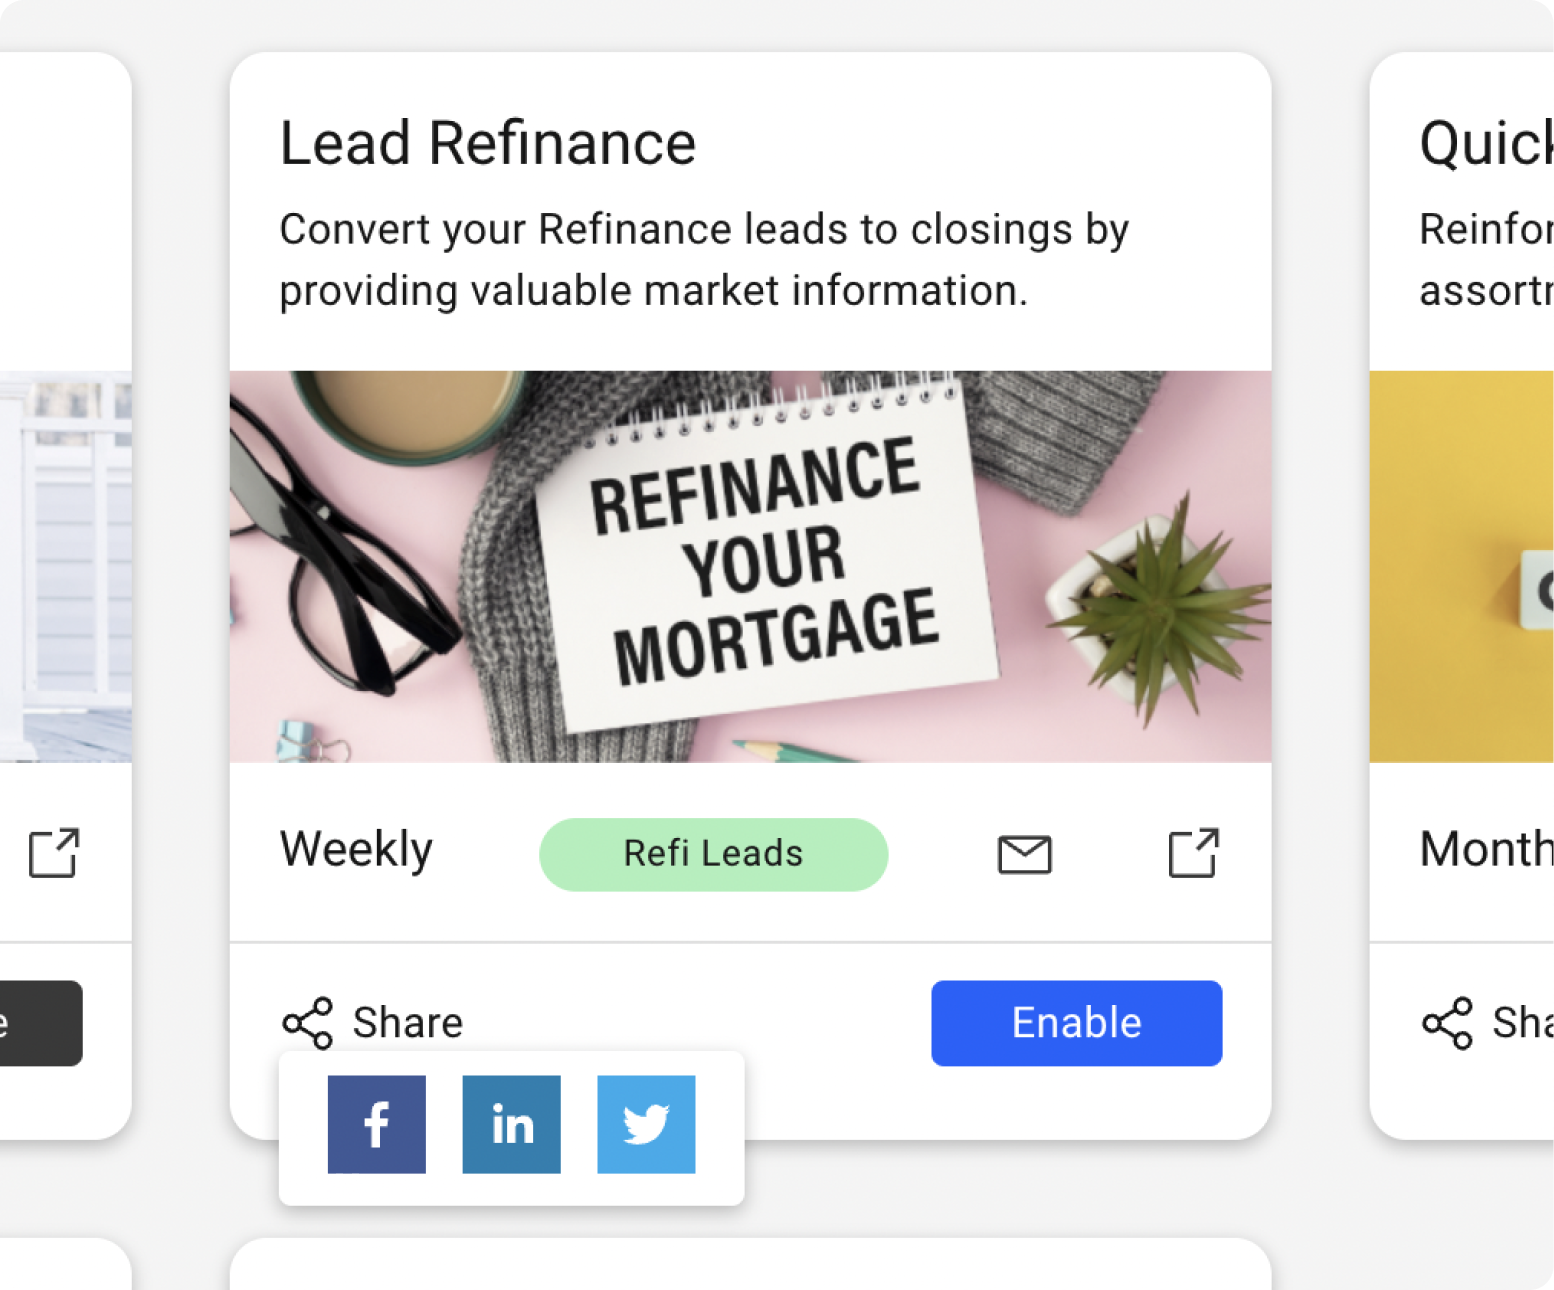Click the Weekly frequency label

click(x=355, y=851)
